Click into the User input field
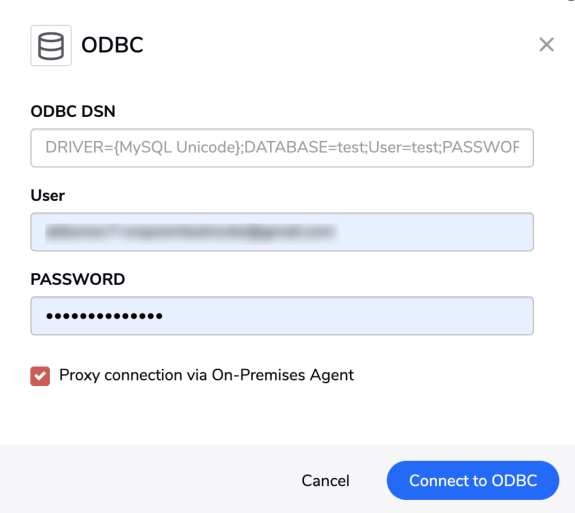Viewport: 575px width, 513px height. pyautogui.click(x=282, y=232)
